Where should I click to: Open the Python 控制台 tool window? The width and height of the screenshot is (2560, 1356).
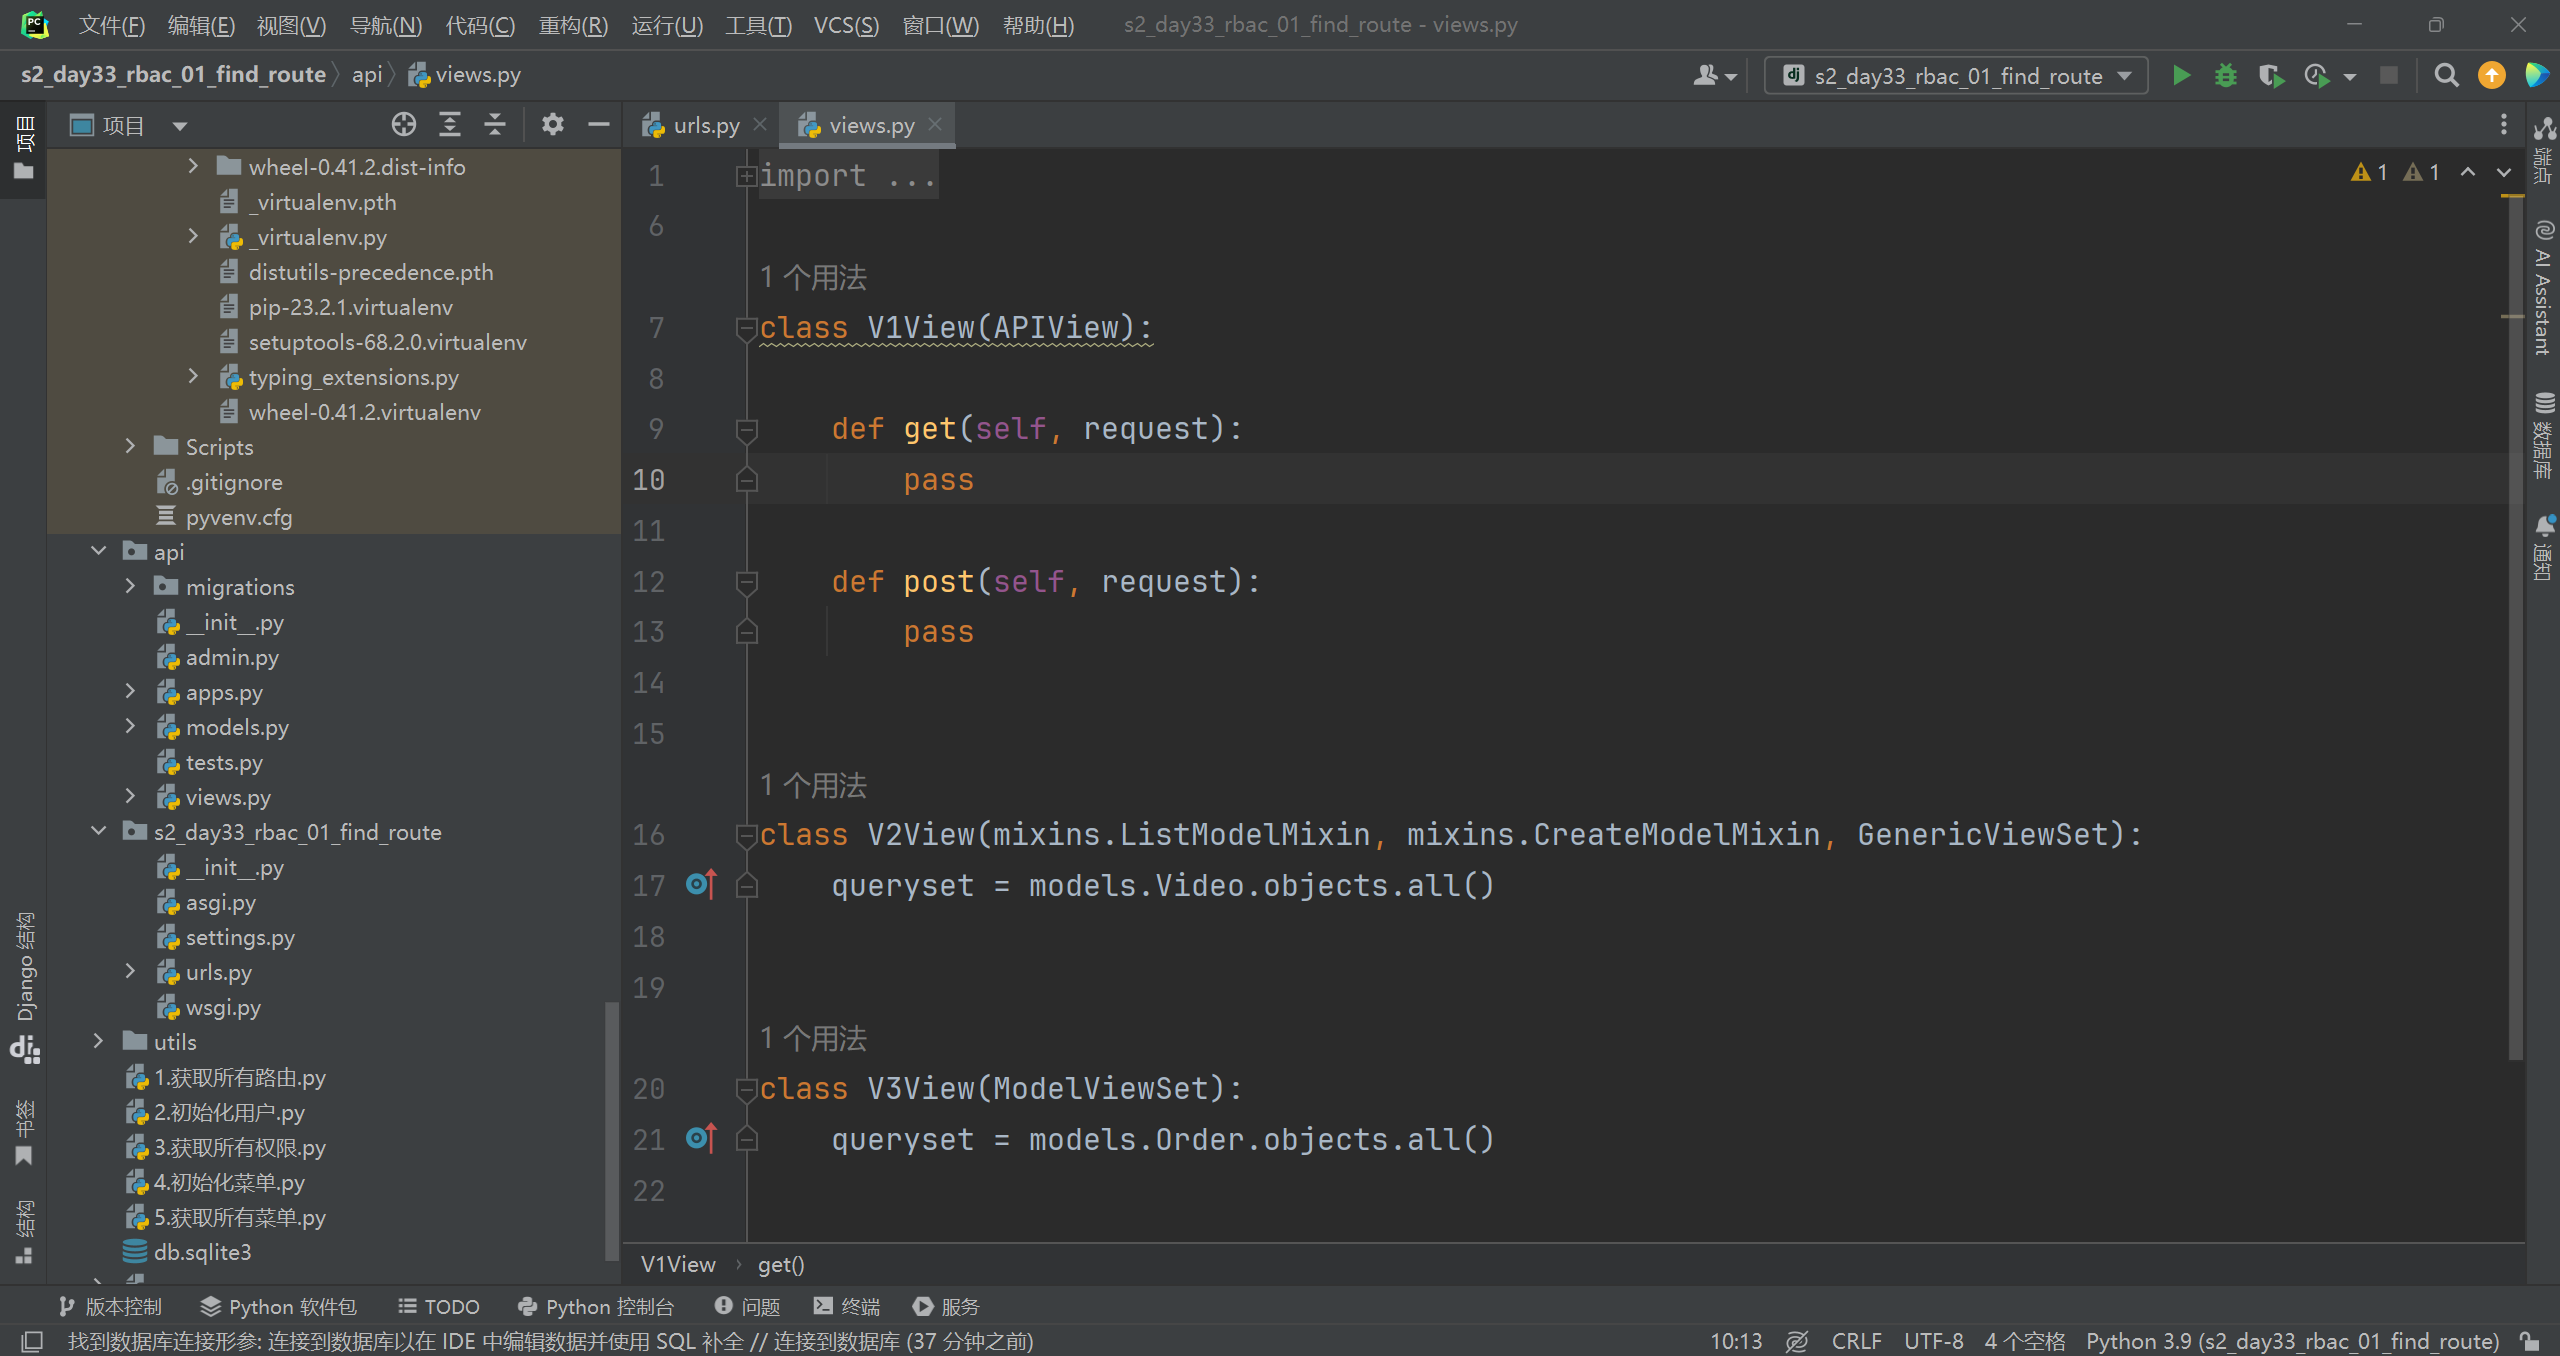tap(596, 1306)
